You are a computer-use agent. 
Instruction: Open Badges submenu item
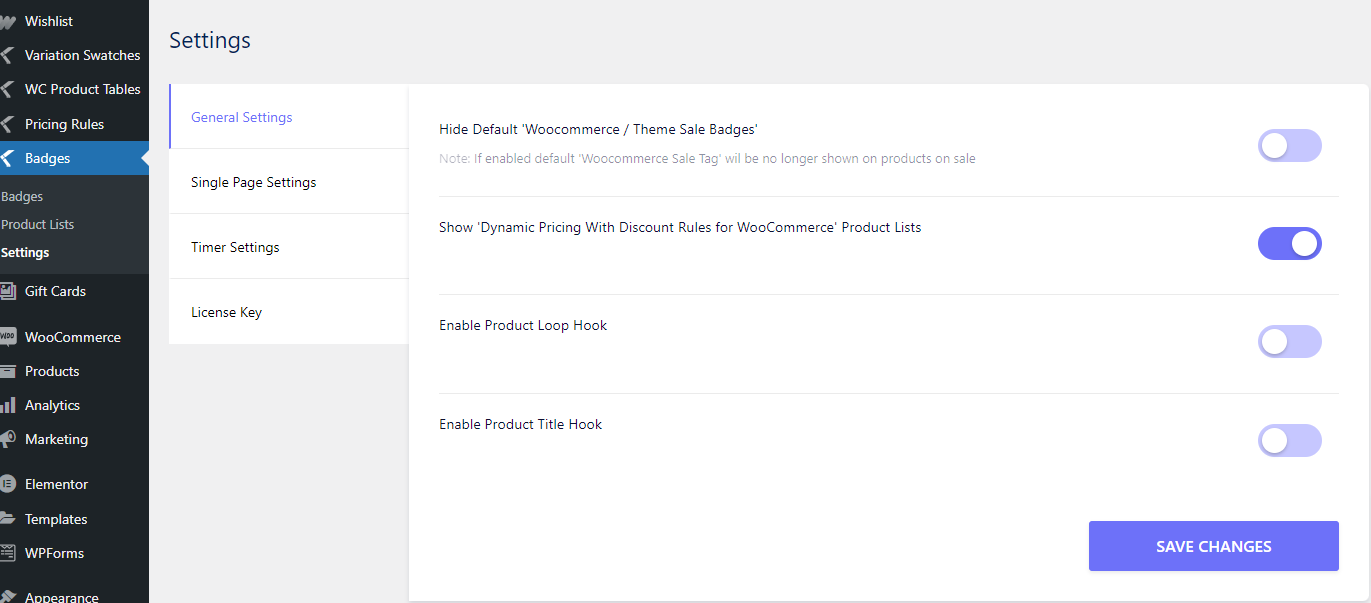pos(22,197)
